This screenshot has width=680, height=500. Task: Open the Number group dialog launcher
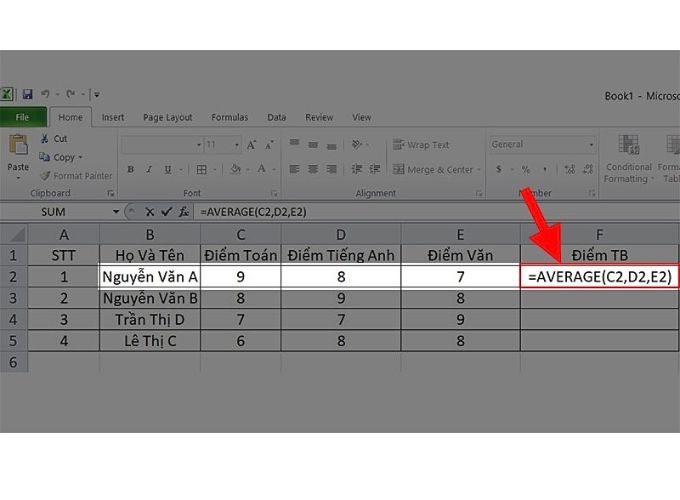[592, 193]
